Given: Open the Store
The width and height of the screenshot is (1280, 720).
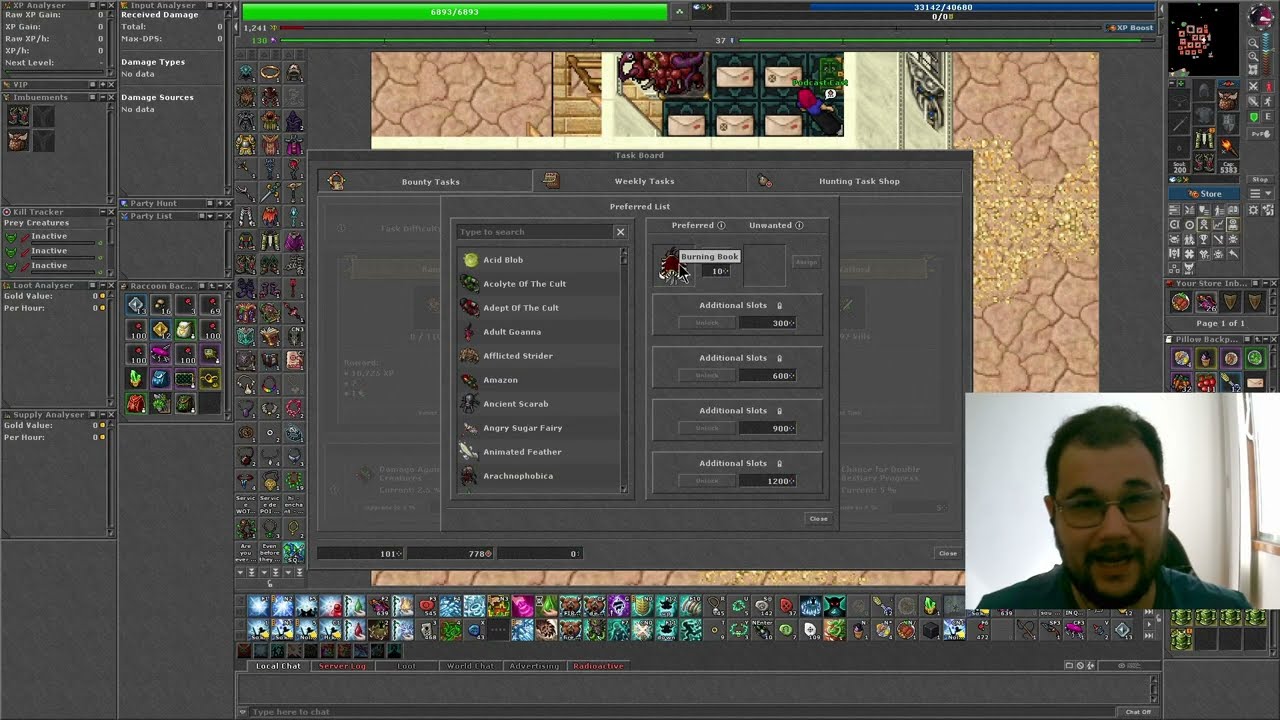Looking at the screenshot, I should coord(1206,194).
